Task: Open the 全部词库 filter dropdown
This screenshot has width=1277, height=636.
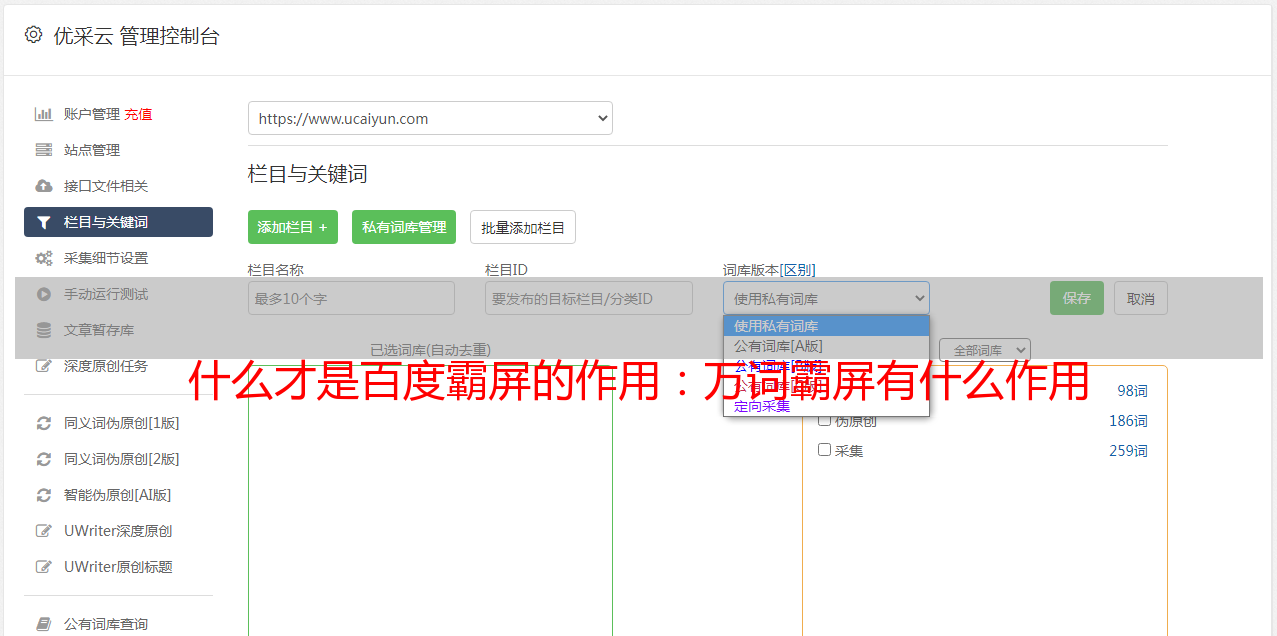Action: tap(985, 350)
